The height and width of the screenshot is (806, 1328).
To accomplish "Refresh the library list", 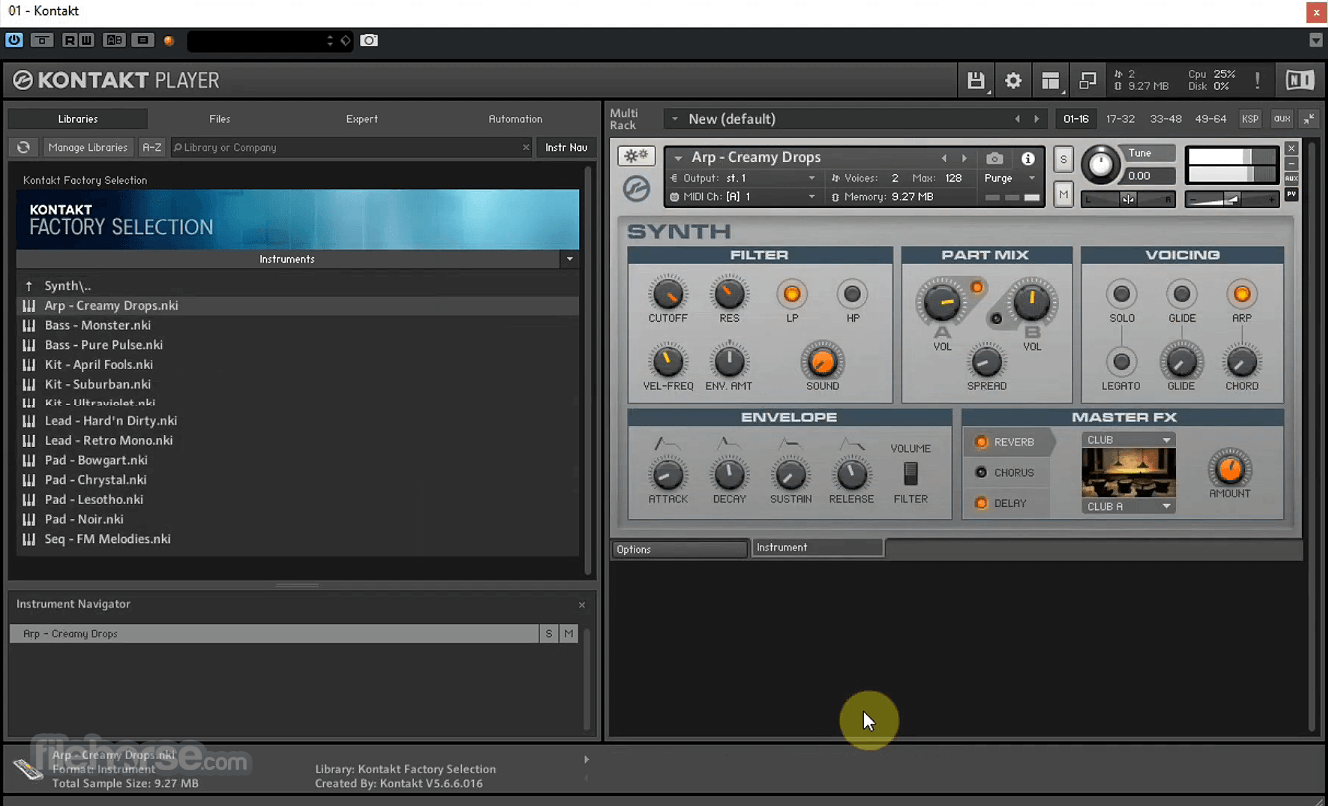I will click(x=24, y=147).
